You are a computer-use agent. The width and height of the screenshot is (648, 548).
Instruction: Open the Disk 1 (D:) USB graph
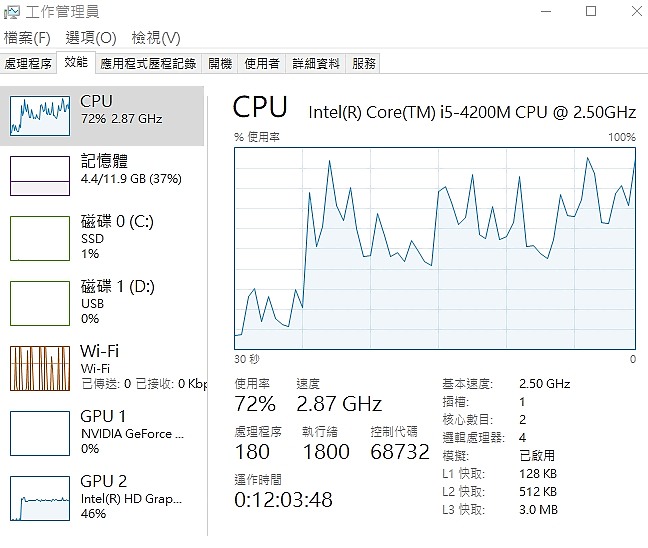click(x=40, y=303)
